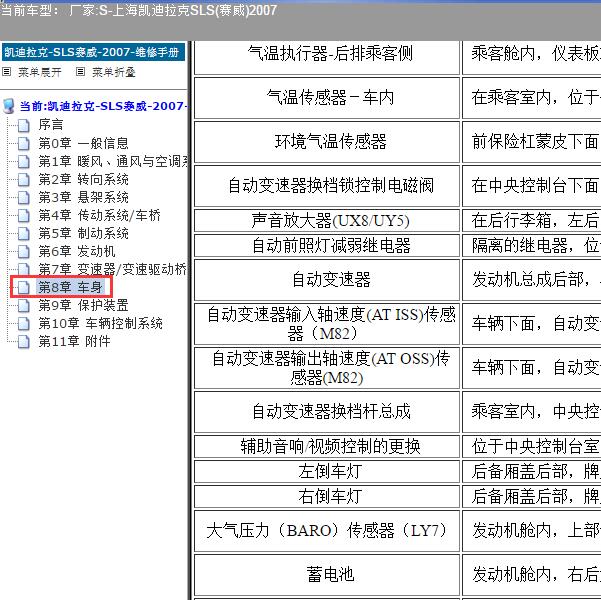601x600 pixels.
Task: Select the root node 当前:凯迪拉克-SLS赛威-2007
Action: click(103, 106)
